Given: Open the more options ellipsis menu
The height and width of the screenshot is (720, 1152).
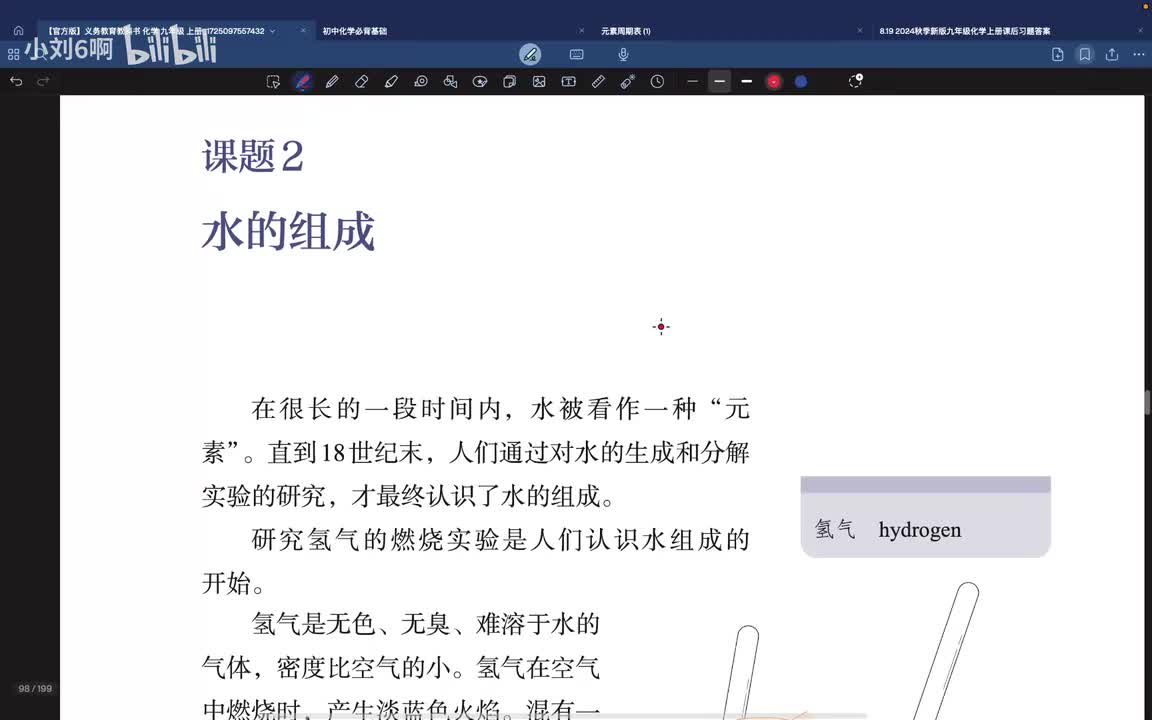Looking at the screenshot, I should [x=1139, y=54].
